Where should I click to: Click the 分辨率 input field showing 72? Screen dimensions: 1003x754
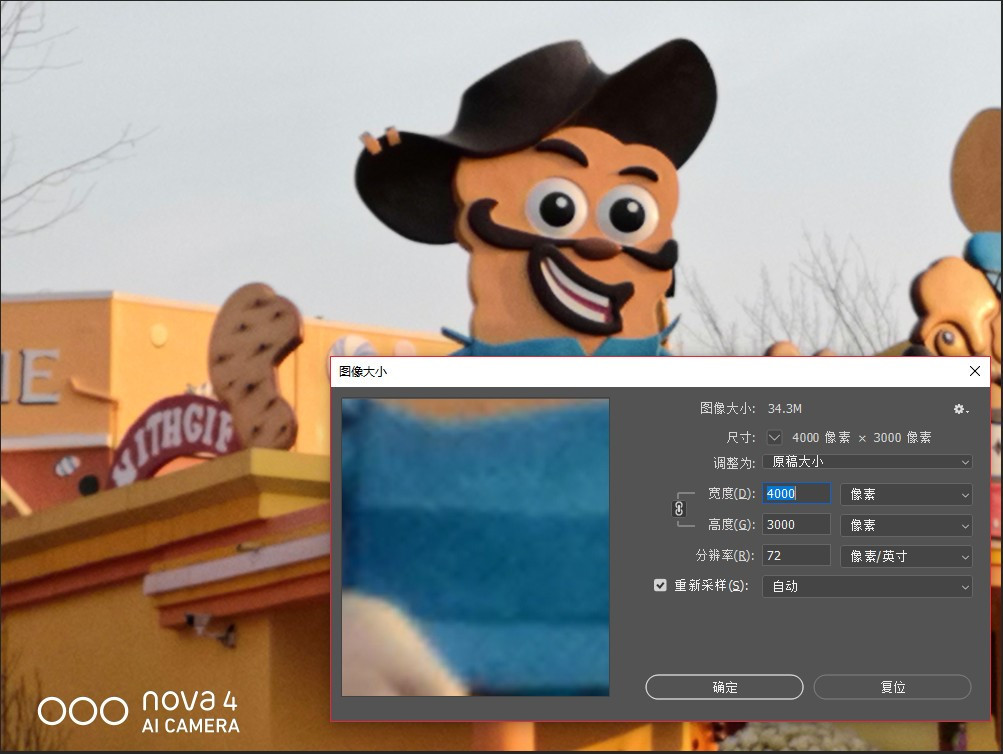796,556
